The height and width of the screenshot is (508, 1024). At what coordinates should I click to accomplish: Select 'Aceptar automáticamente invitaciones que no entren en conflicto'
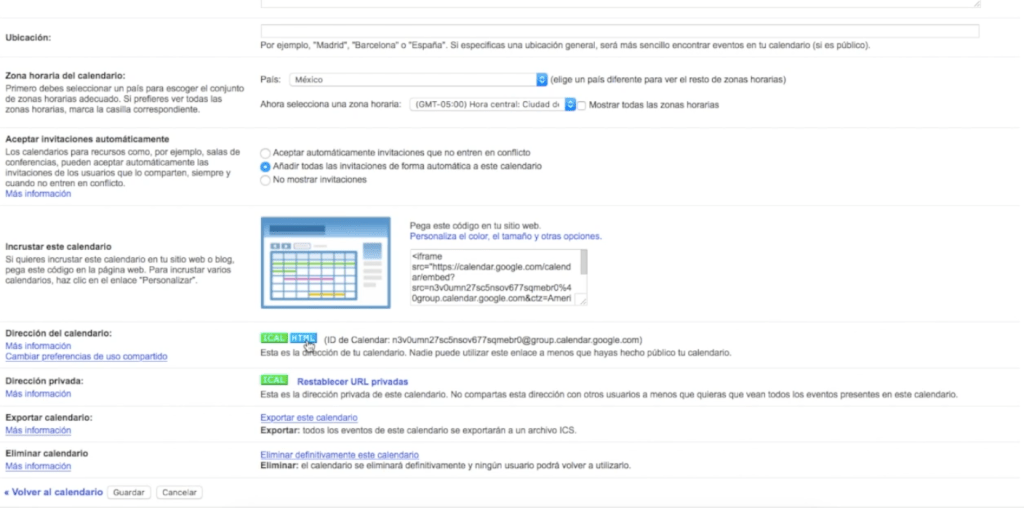click(265, 153)
